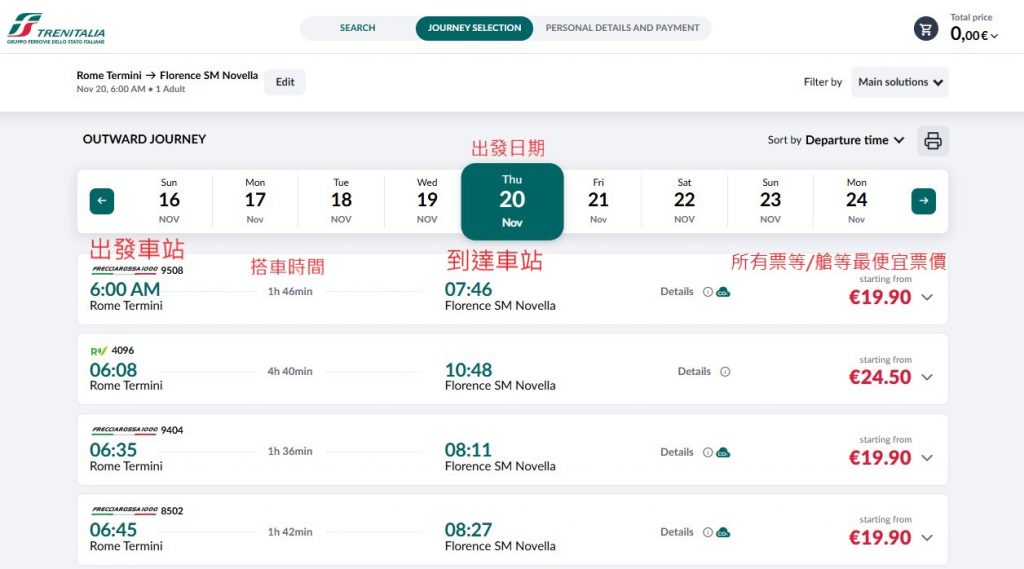Open the Main solutions filter dropdown
The width and height of the screenshot is (1024, 569).
(x=900, y=82)
